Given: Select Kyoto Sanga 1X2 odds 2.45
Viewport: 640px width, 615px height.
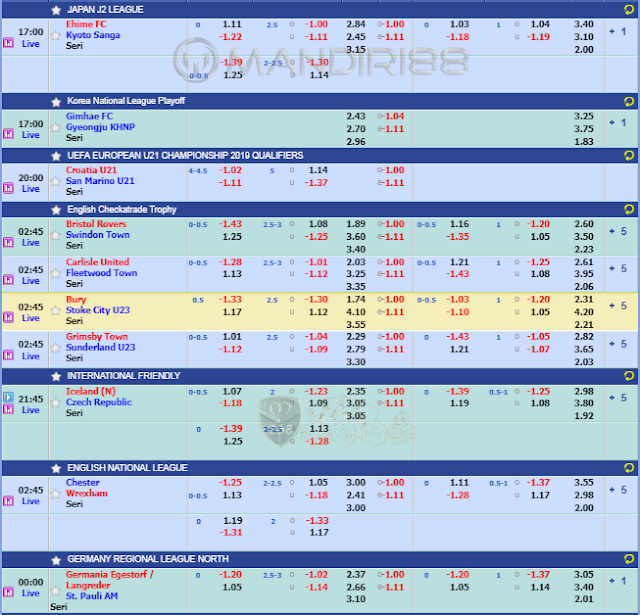Looking at the screenshot, I should pyautogui.click(x=356, y=37).
